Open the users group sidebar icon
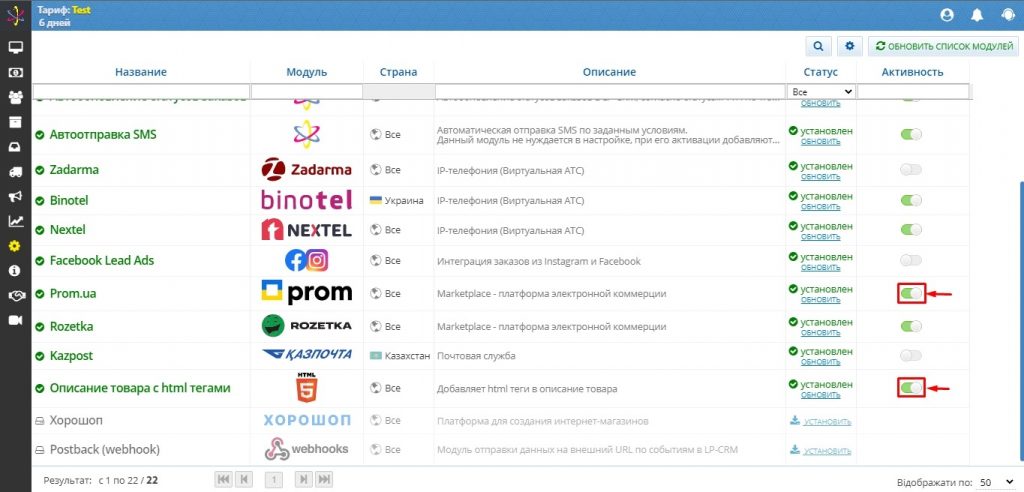Viewport: 1024px width, 492px height. tap(15, 97)
